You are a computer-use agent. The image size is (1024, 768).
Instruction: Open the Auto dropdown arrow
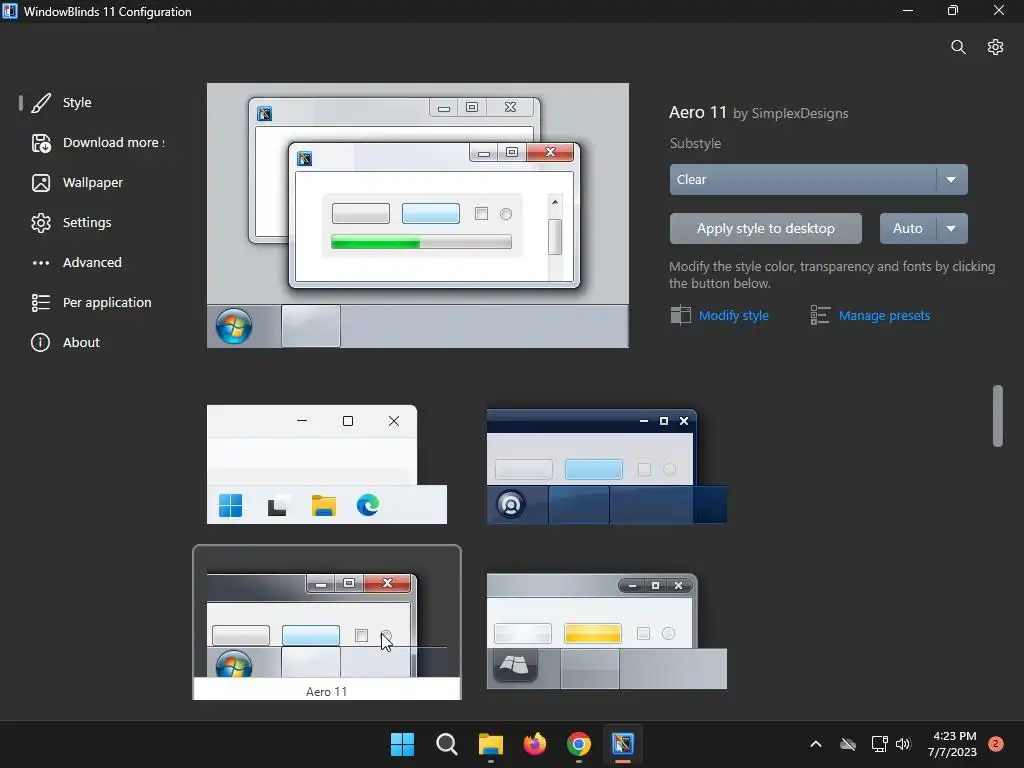coord(952,229)
